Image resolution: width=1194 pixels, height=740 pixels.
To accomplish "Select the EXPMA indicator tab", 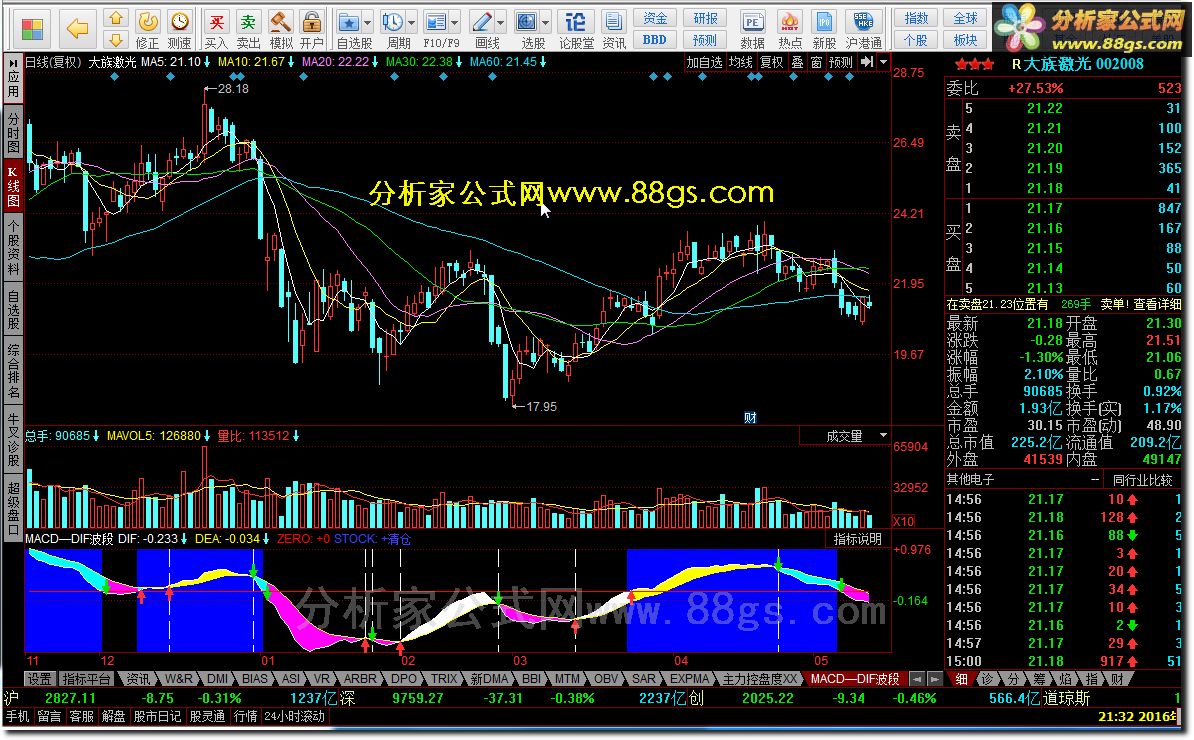I will tap(689, 678).
